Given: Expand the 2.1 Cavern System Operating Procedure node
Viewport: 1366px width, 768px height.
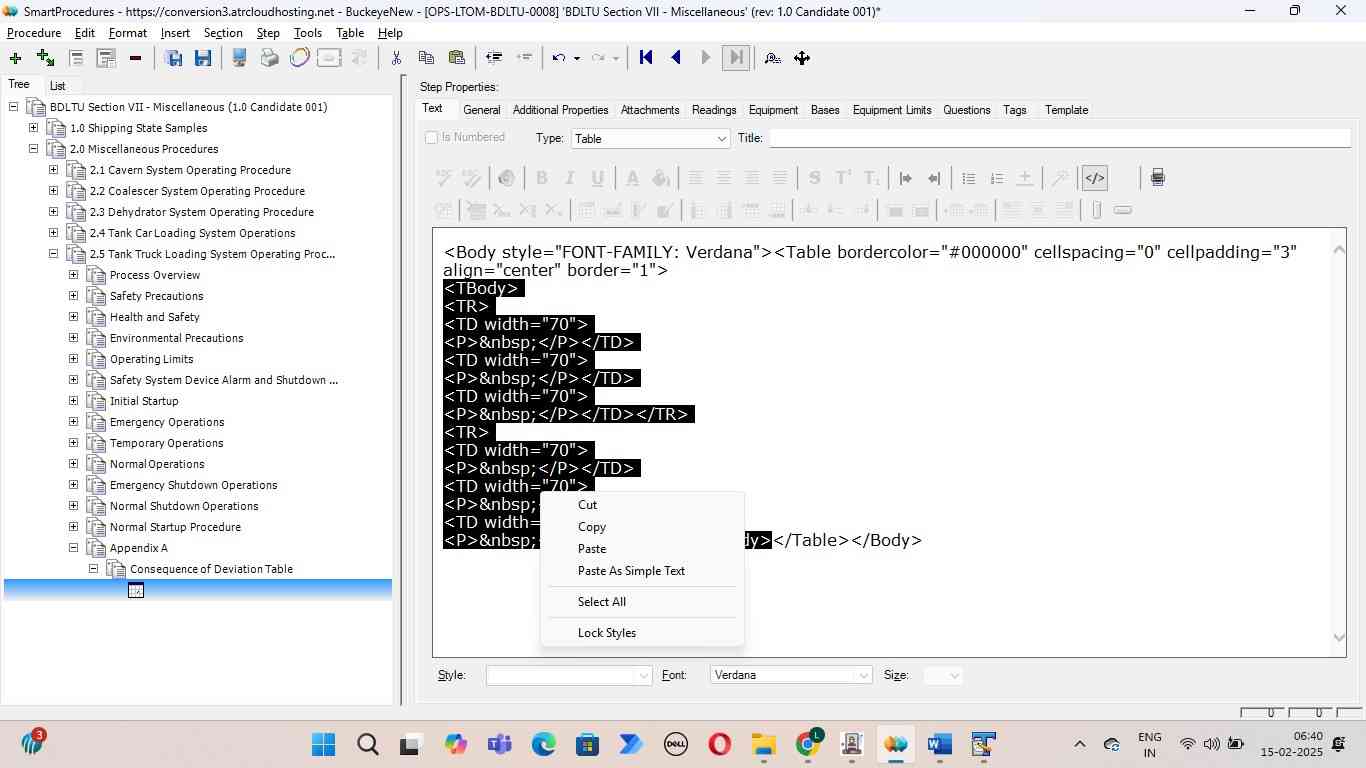Looking at the screenshot, I should pos(53,170).
